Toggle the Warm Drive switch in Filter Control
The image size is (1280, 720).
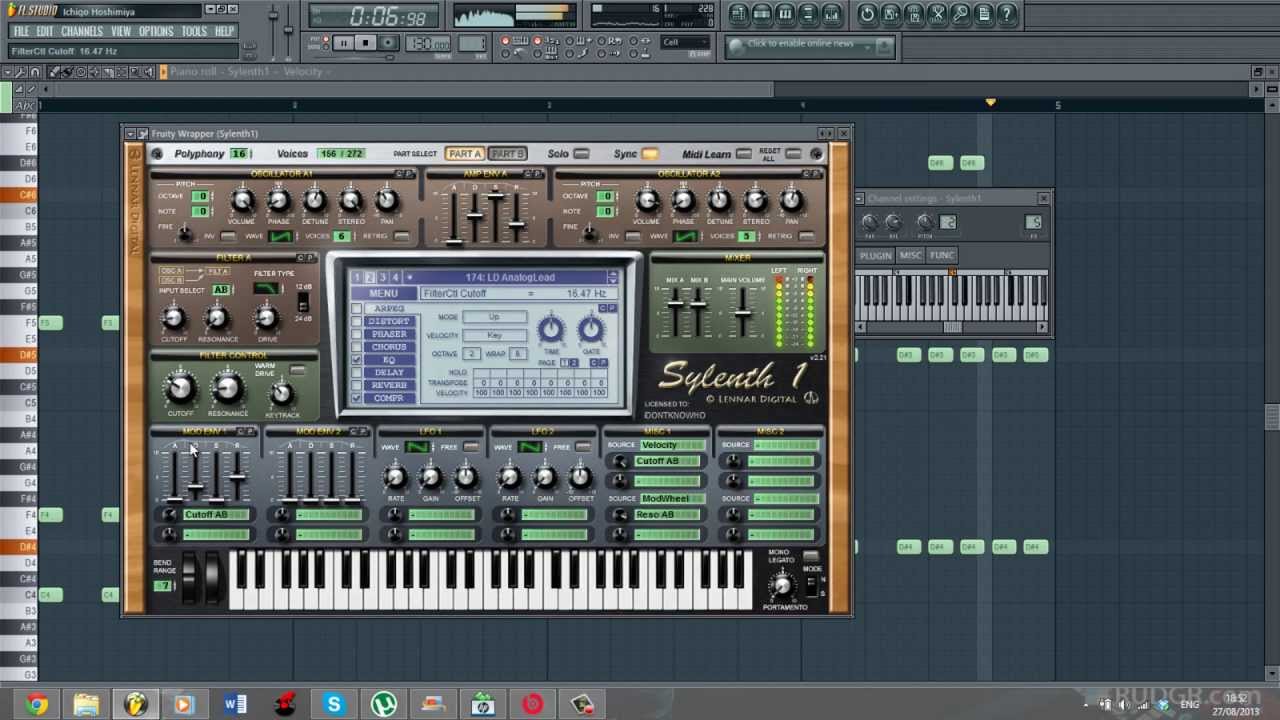click(297, 370)
